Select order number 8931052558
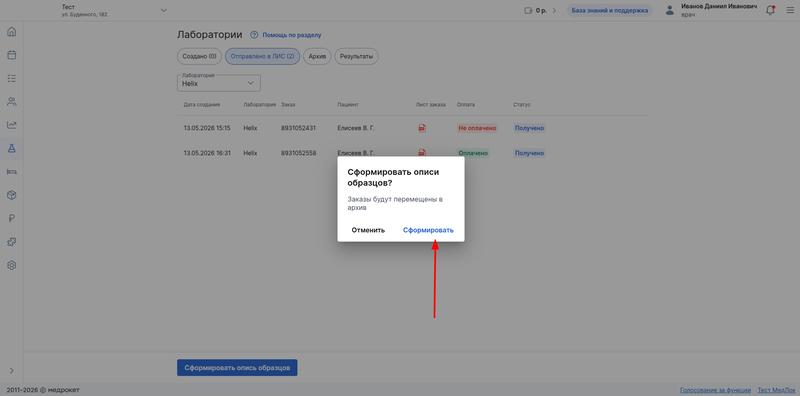Viewport: 800px width, 396px height. pyautogui.click(x=298, y=153)
